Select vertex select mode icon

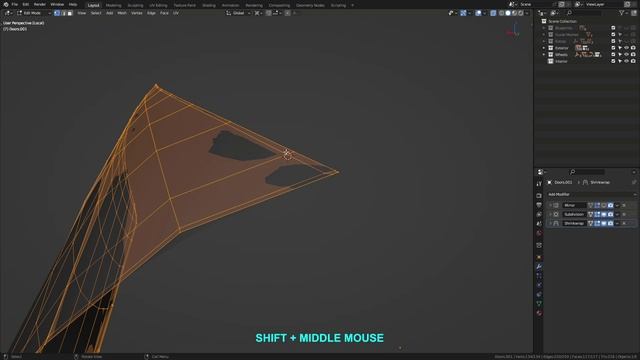pos(57,13)
